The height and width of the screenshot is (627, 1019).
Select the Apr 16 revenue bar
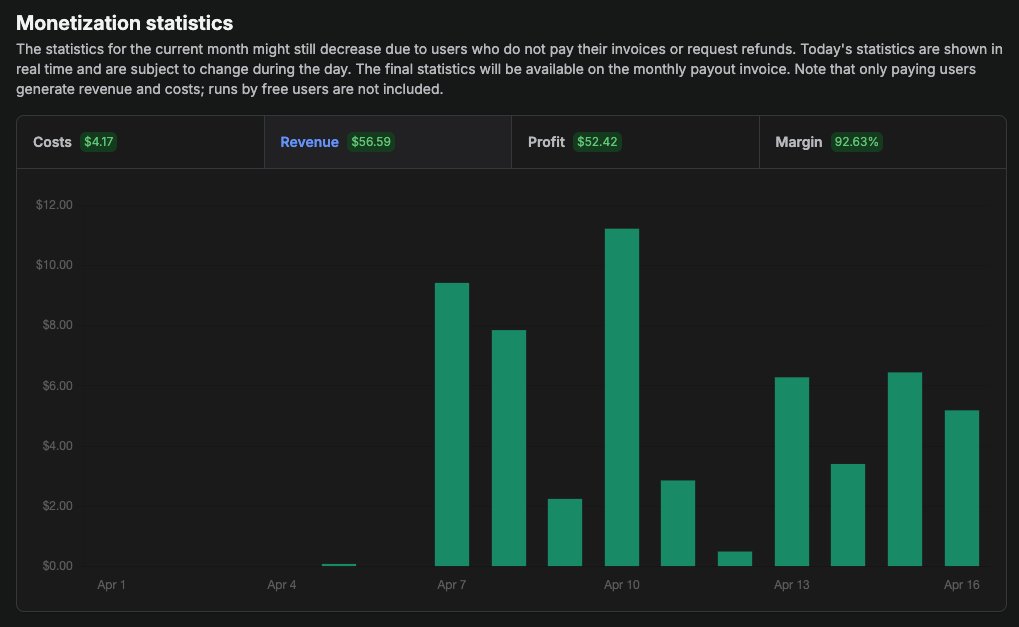pos(962,488)
